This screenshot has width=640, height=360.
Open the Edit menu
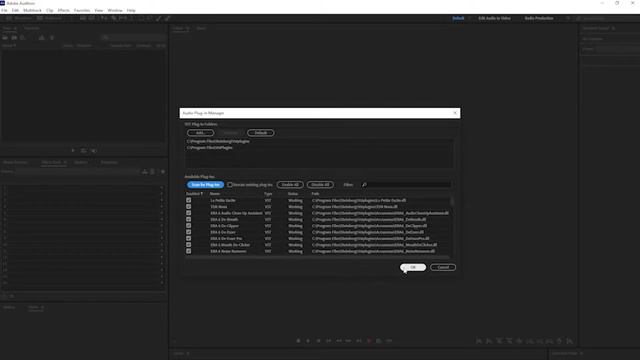click(x=15, y=10)
